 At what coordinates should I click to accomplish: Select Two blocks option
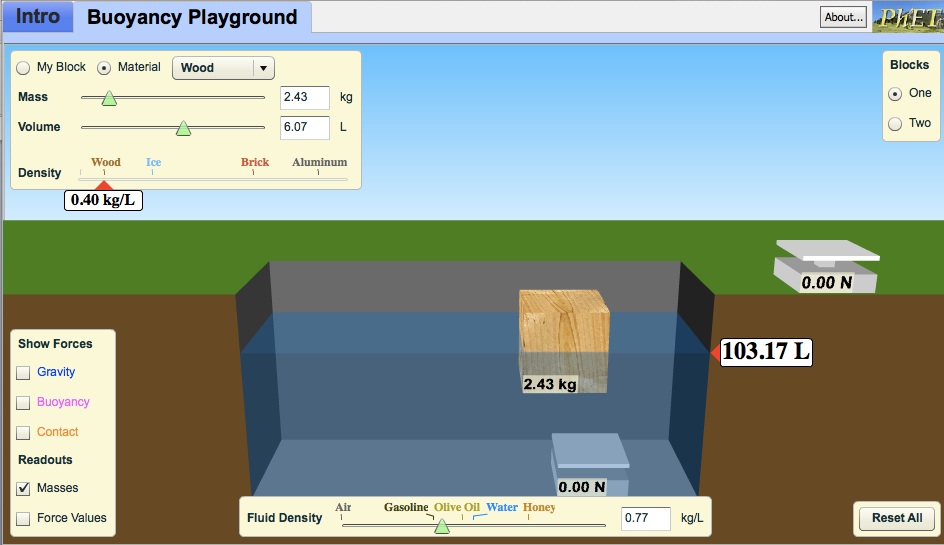tap(895, 124)
